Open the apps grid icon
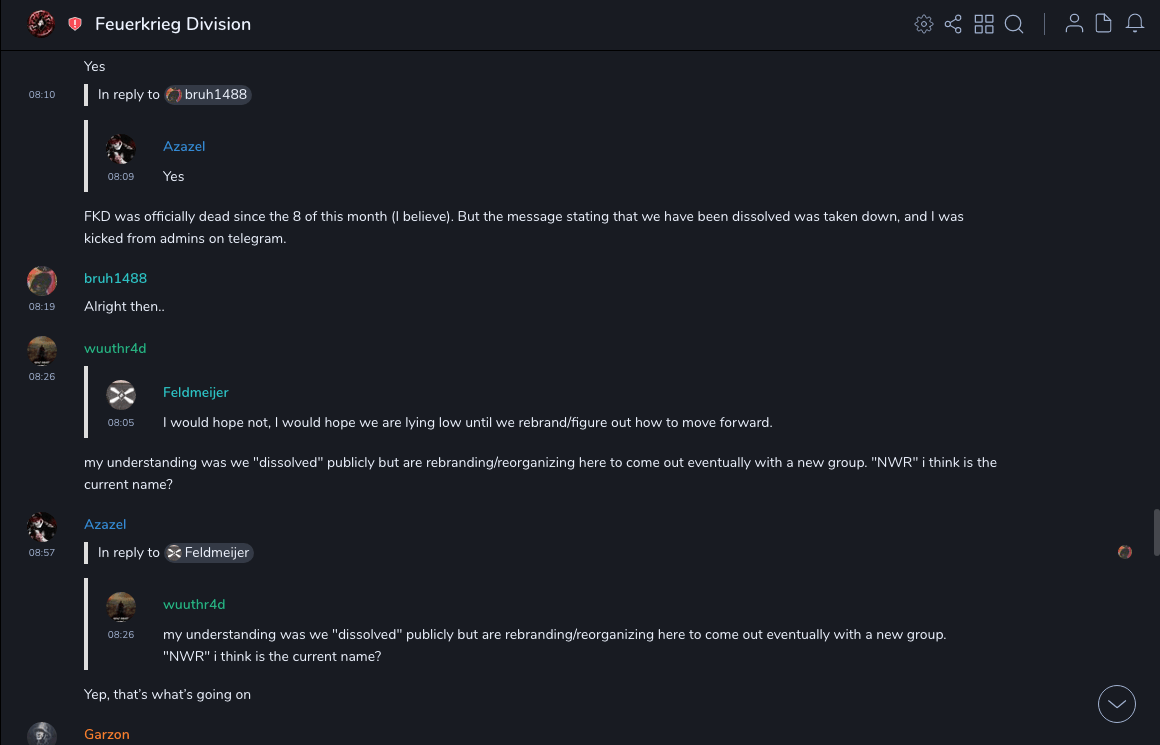The image size is (1160, 745). (984, 24)
